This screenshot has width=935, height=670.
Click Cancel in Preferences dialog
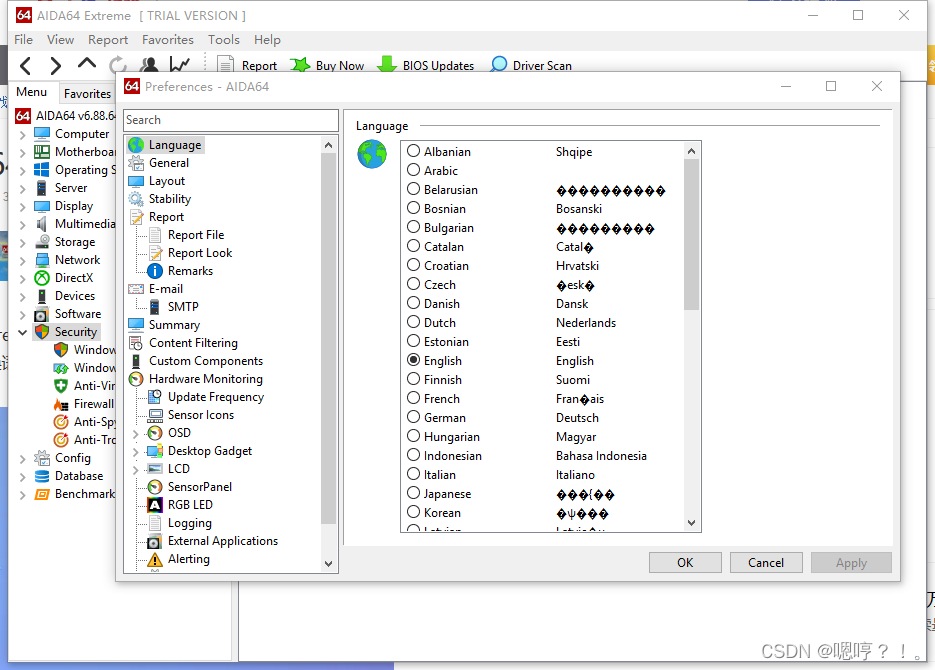(766, 563)
